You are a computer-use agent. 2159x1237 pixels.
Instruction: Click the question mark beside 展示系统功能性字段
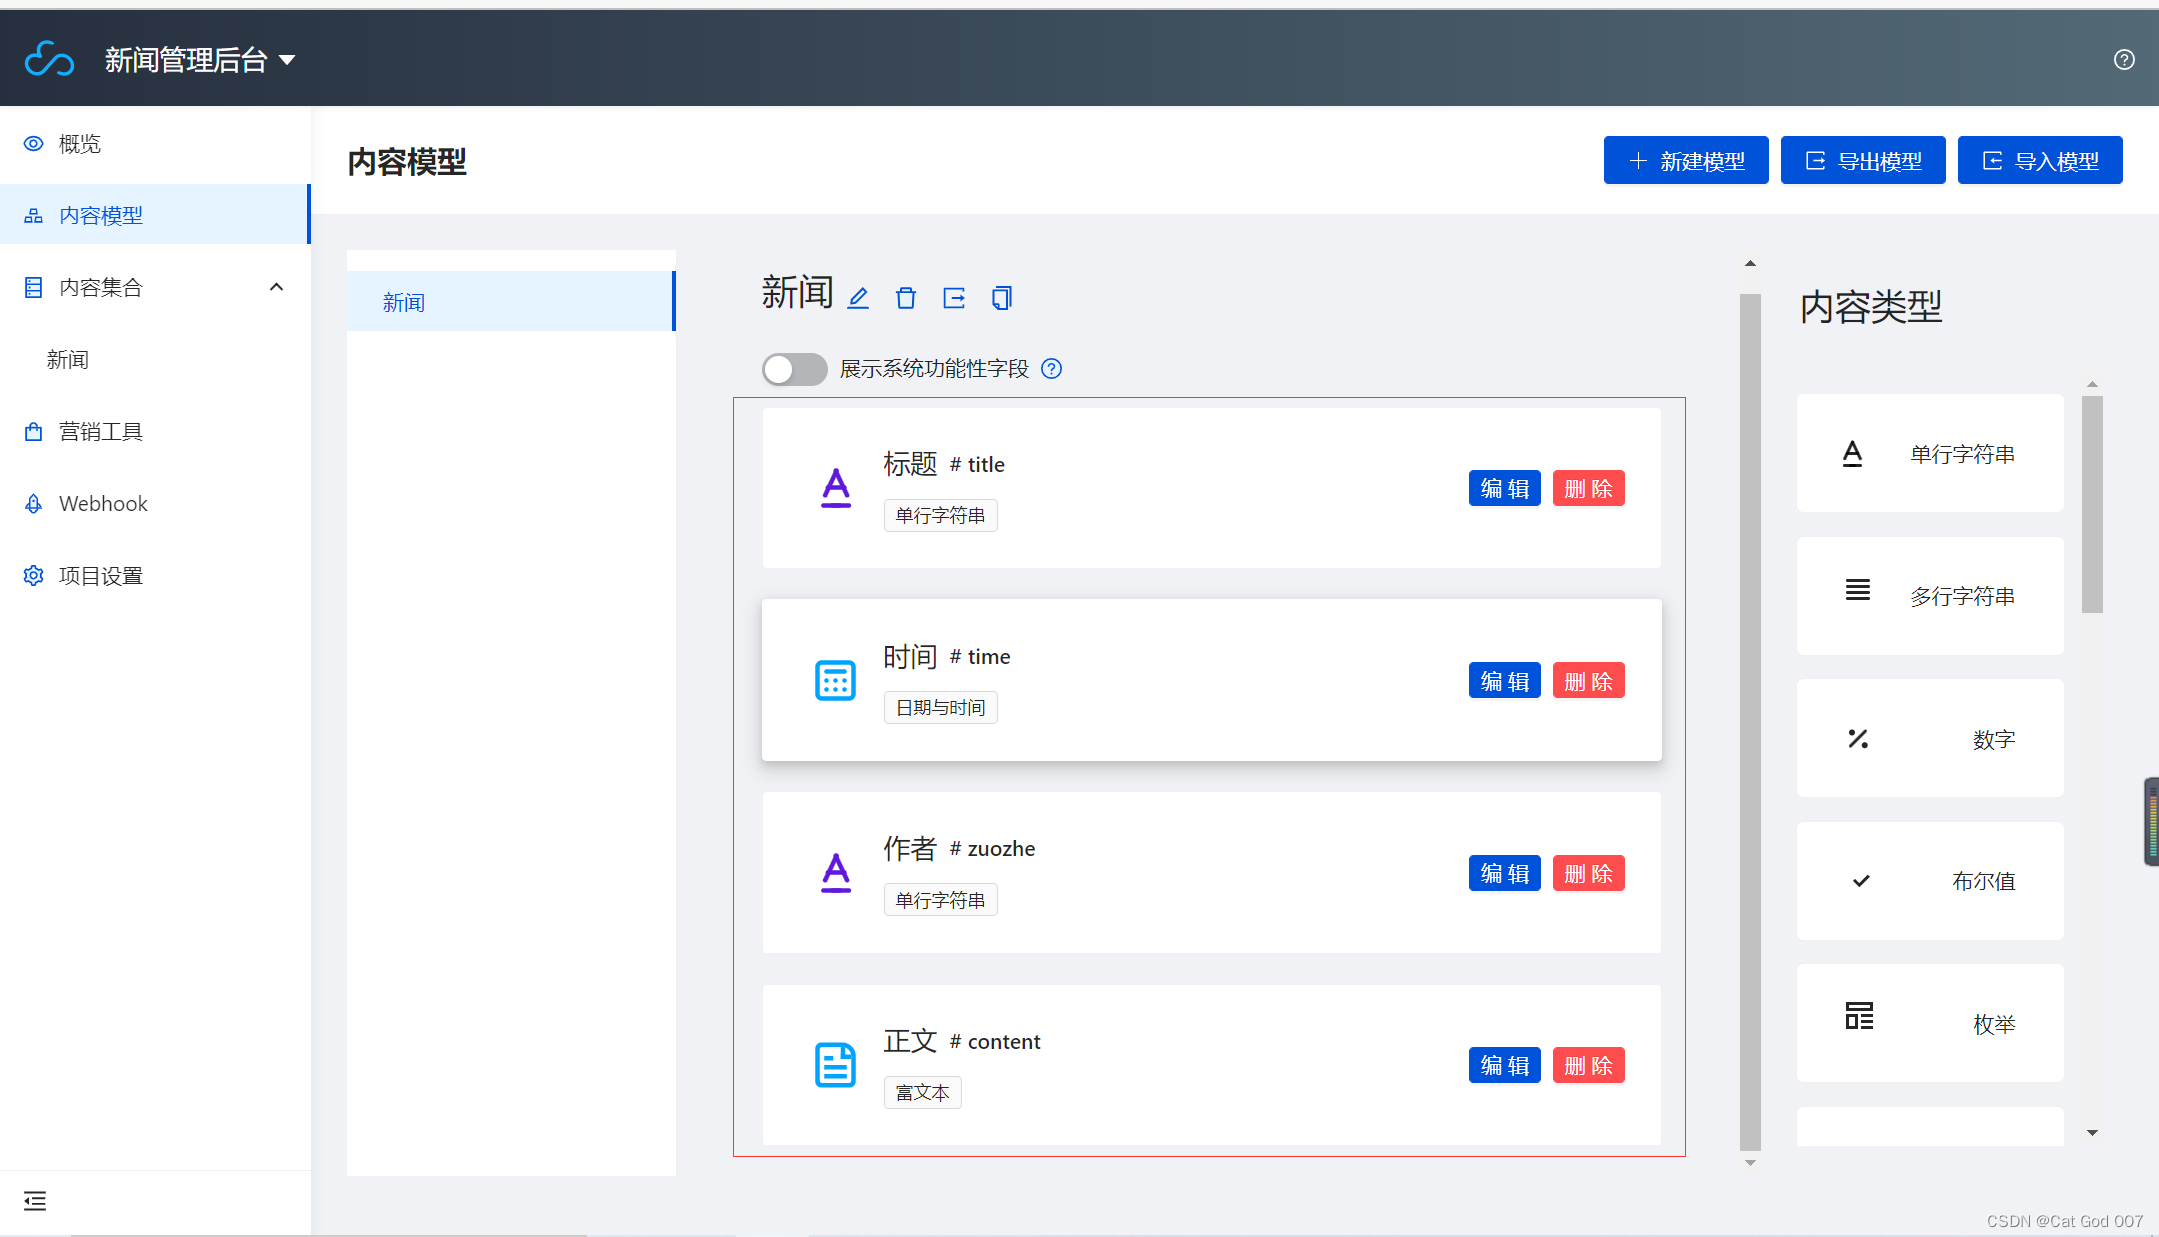[1051, 369]
